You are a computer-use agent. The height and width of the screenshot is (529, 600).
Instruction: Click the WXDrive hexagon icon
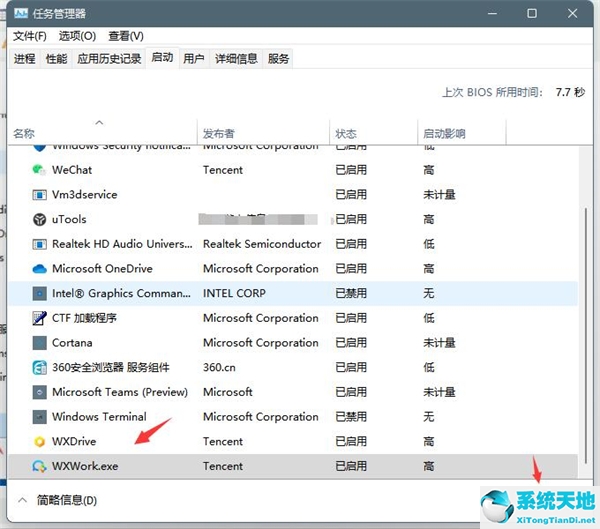pos(39,441)
